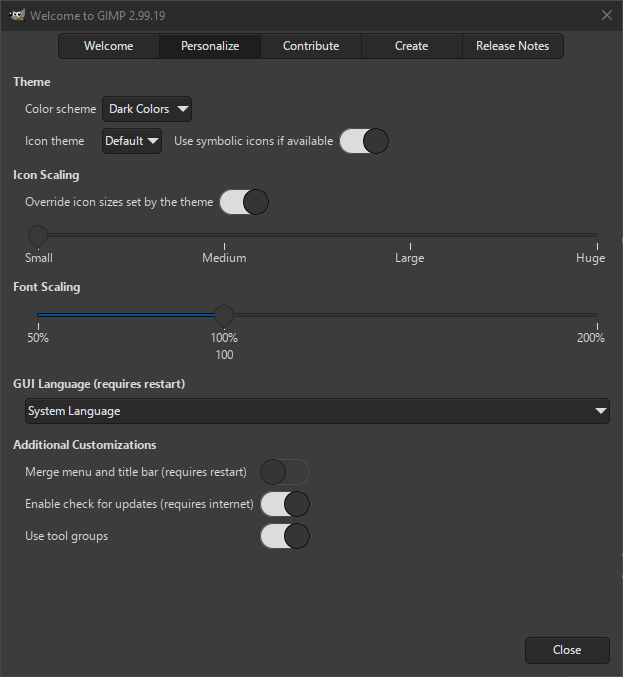Toggle the 'Use tool groups' switch
Screen dimensions: 623x677
coord(284,536)
